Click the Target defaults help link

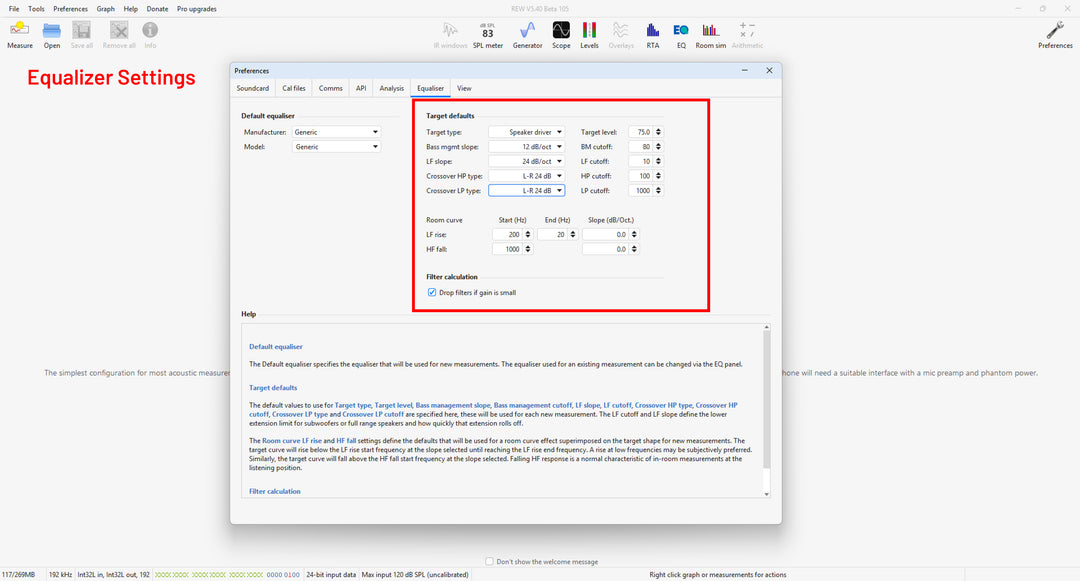coord(273,387)
